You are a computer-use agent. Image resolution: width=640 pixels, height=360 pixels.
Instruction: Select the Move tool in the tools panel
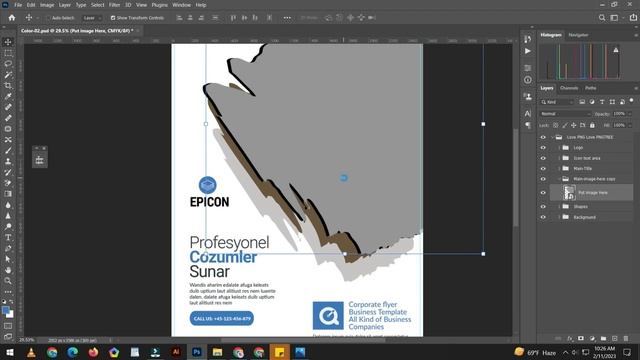(8, 42)
